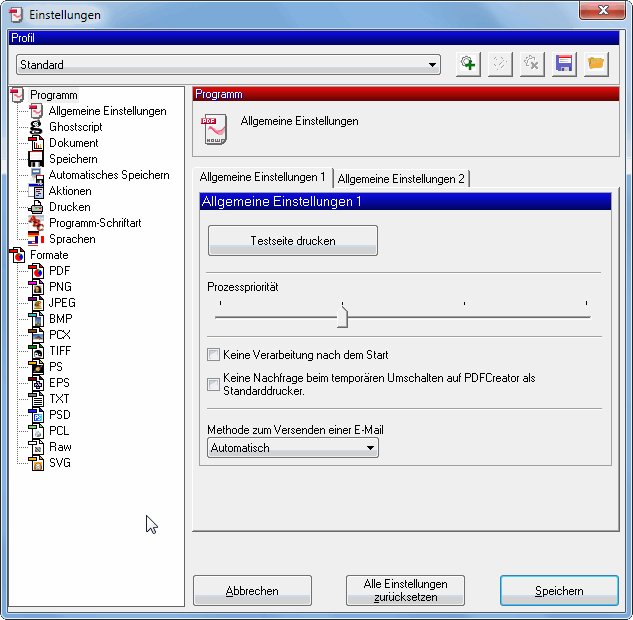Screen dimensions: 633x620
Task: Select the PCL format tree item
Action: pos(59,431)
